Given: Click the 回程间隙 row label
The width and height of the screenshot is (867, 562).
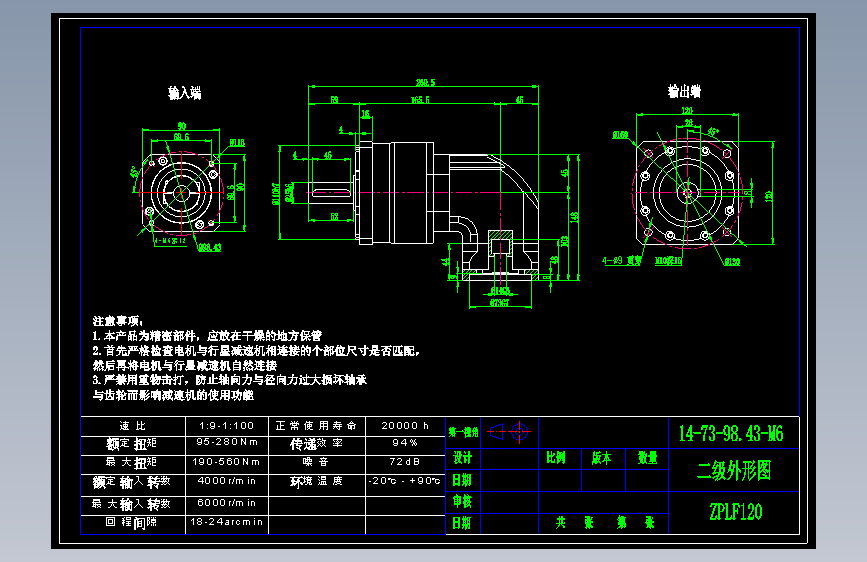Looking at the screenshot, I should (x=132, y=522).
